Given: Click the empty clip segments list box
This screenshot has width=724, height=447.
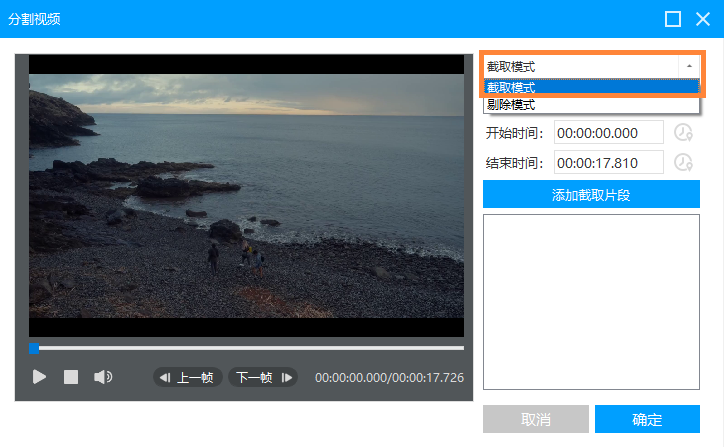Looking at the screenshot, I should tap(590, 300).
